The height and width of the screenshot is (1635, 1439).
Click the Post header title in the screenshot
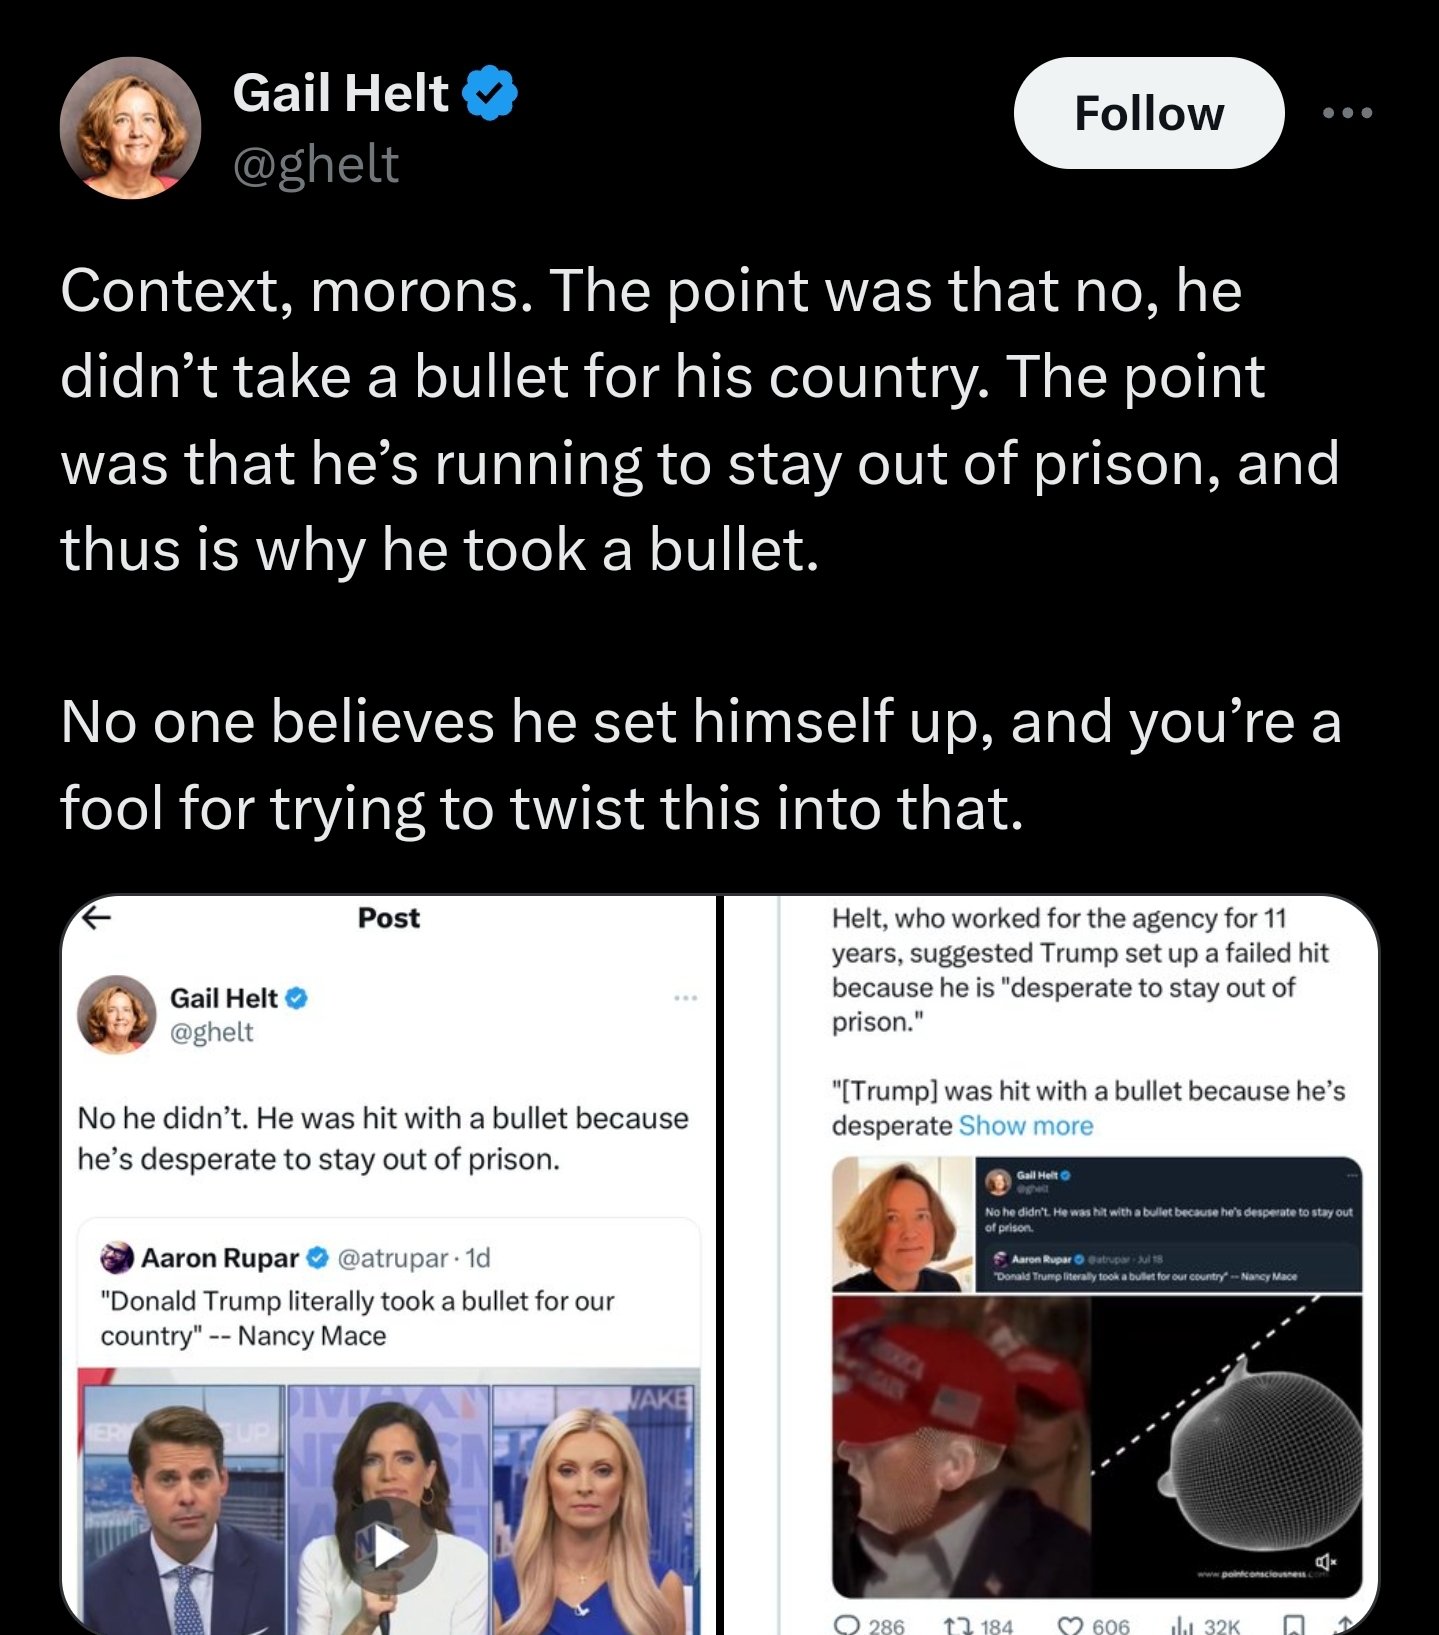[x=389, y=917]
